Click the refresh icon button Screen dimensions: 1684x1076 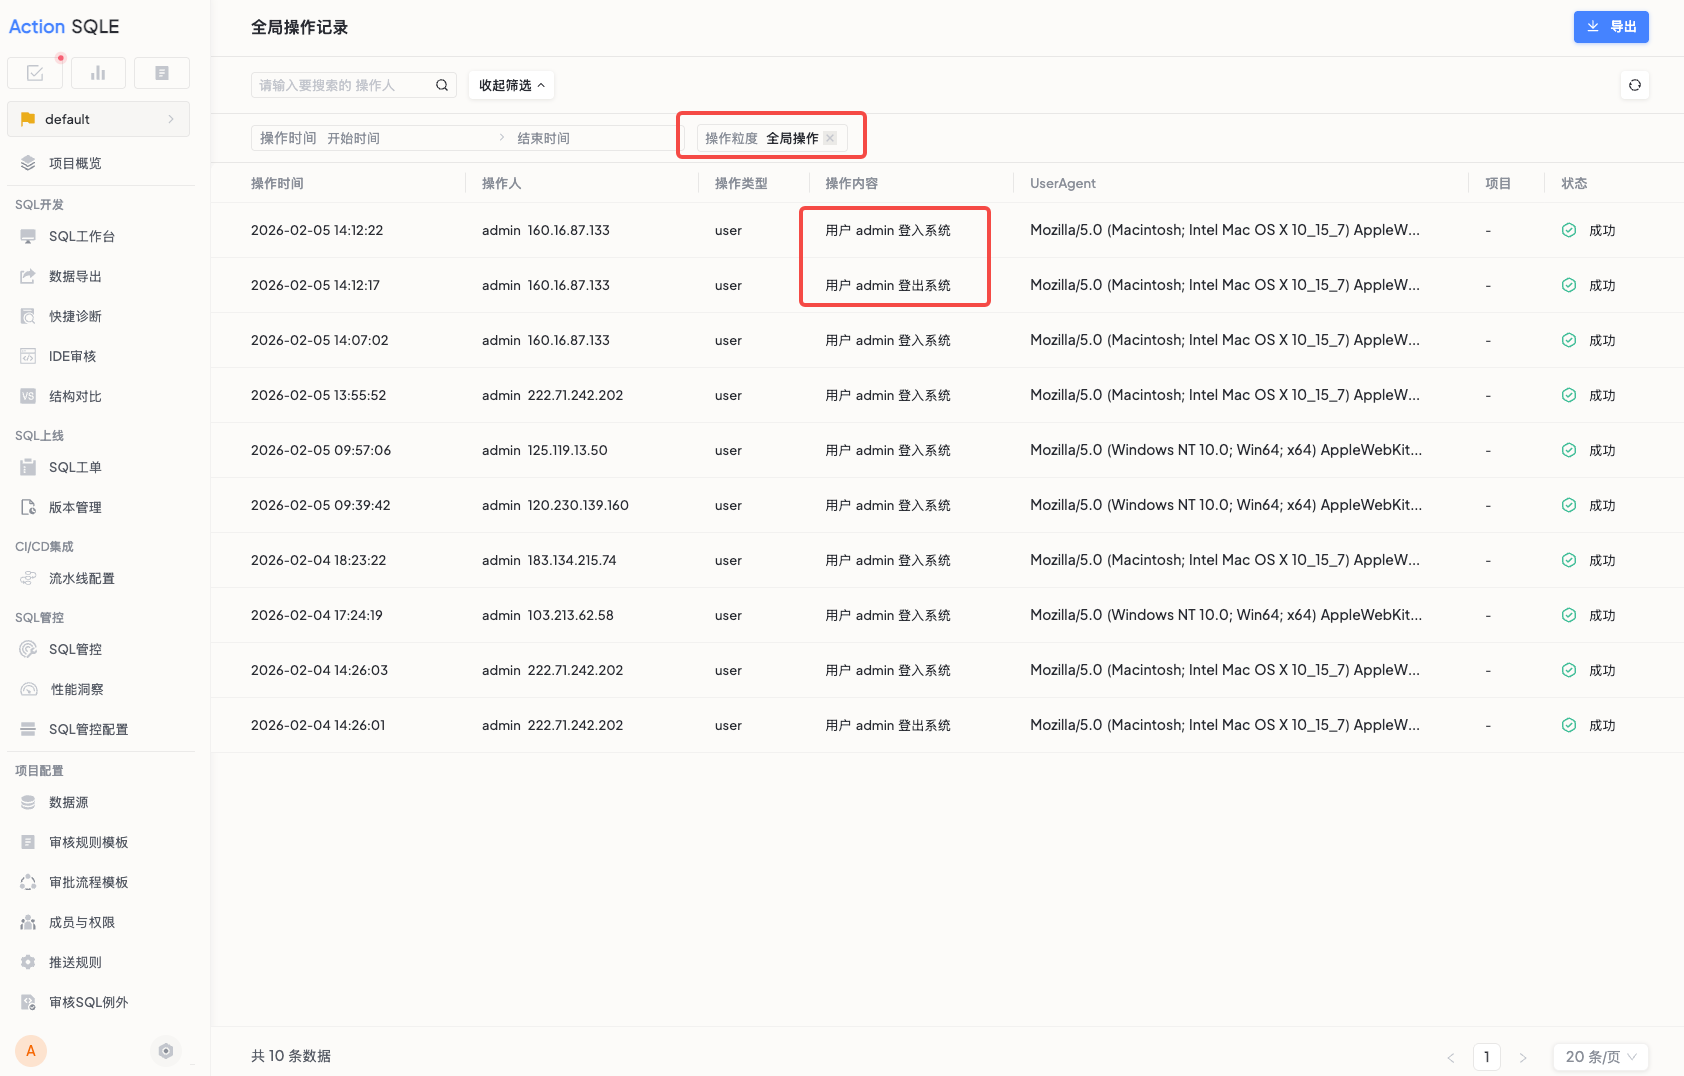1634,85
